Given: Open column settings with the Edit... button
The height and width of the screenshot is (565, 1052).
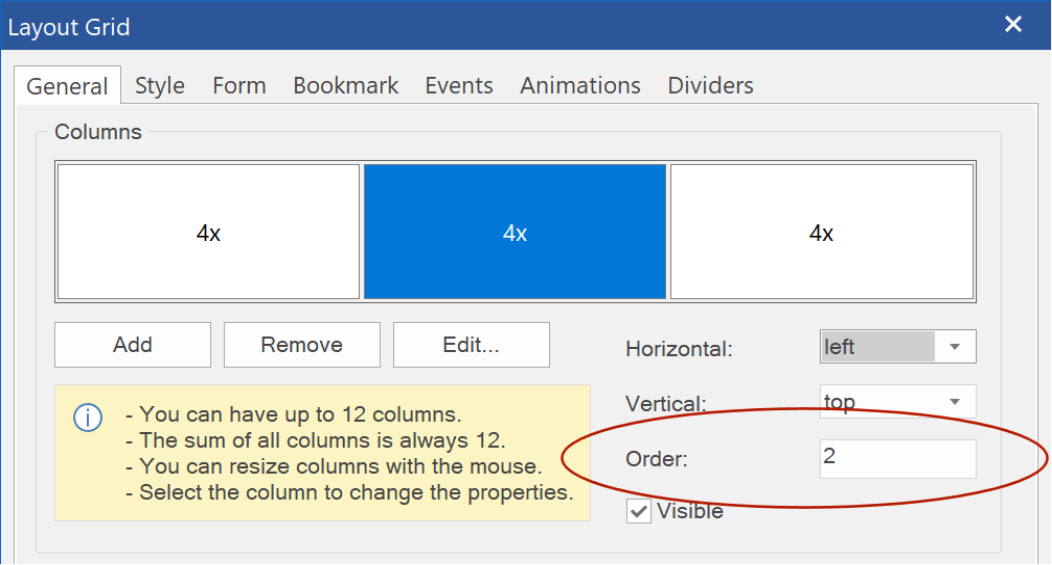Looking at the screenshot, I should tap(471, 345).
